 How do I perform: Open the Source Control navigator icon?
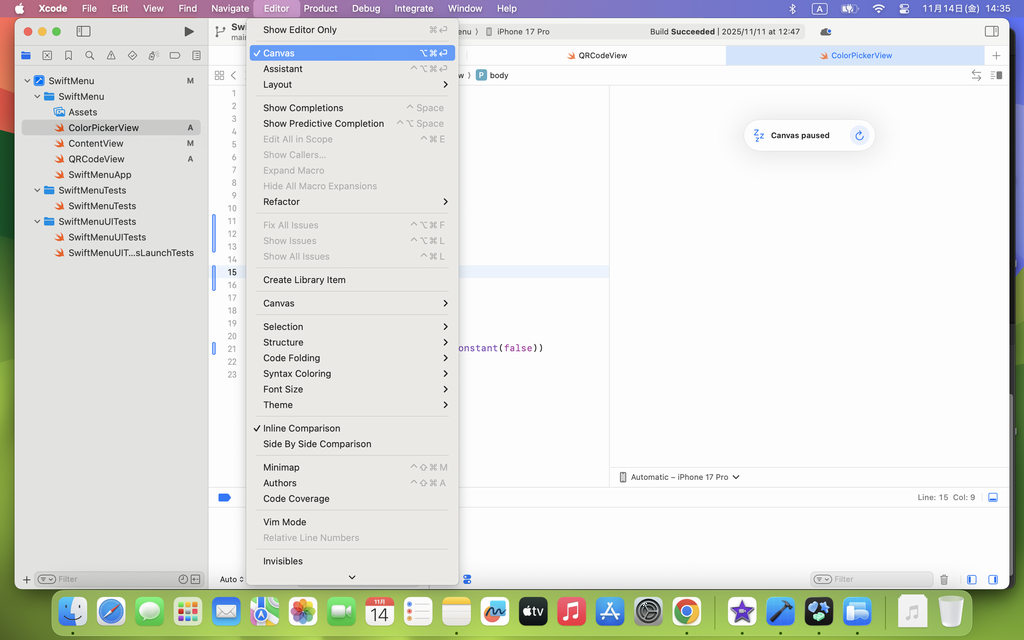(47, 56)
